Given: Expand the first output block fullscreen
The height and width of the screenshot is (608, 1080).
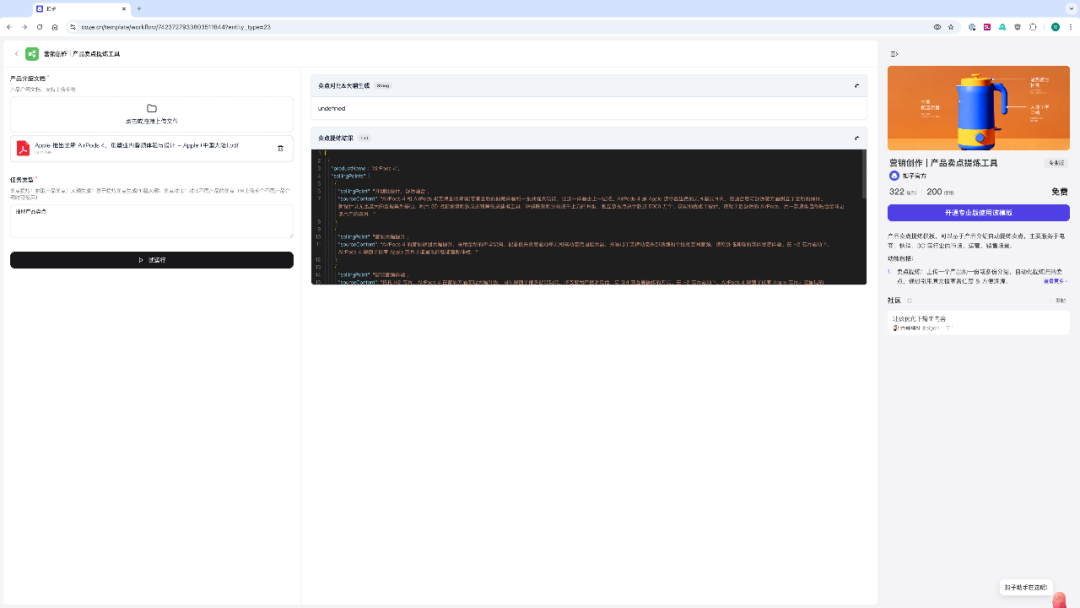Looking at the screenshot, I should (857, 86).
